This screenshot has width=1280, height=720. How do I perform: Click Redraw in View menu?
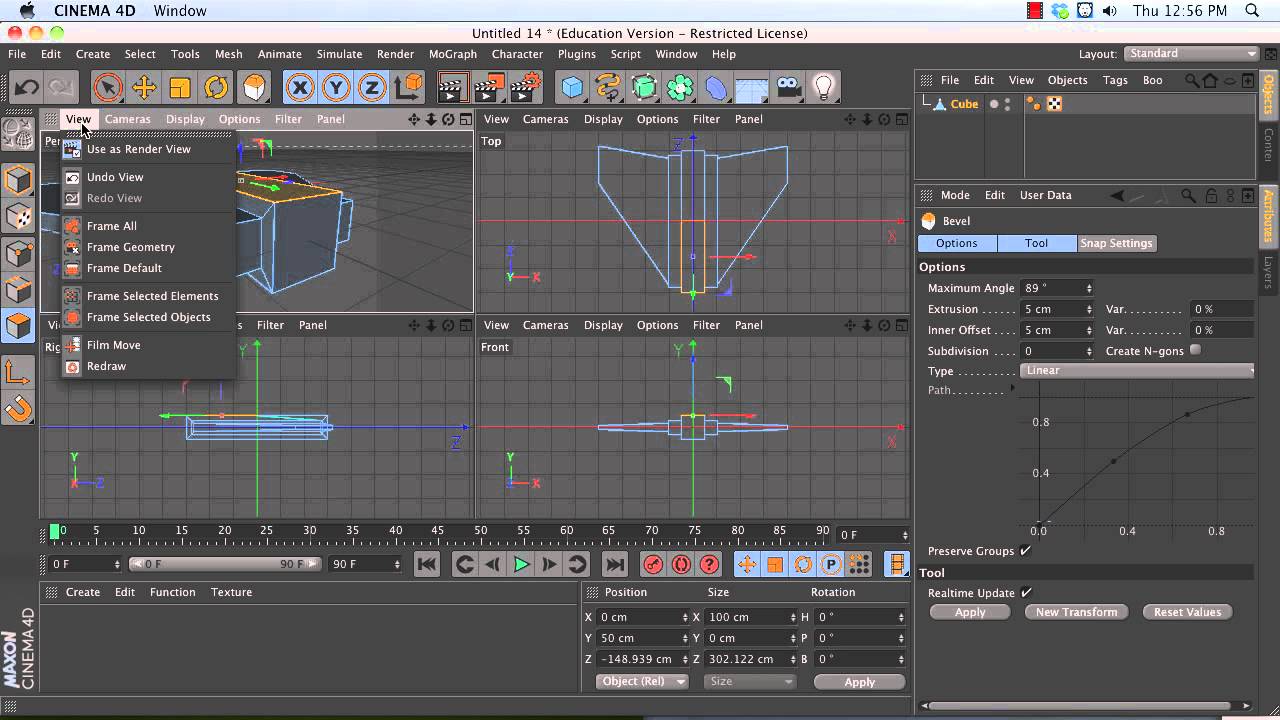tap(107, 366)
